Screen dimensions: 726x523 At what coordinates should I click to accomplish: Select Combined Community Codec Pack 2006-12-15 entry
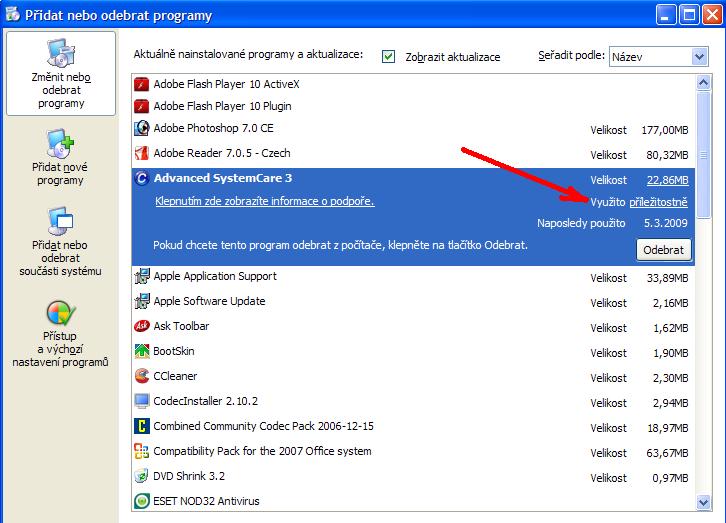[413, 427]
